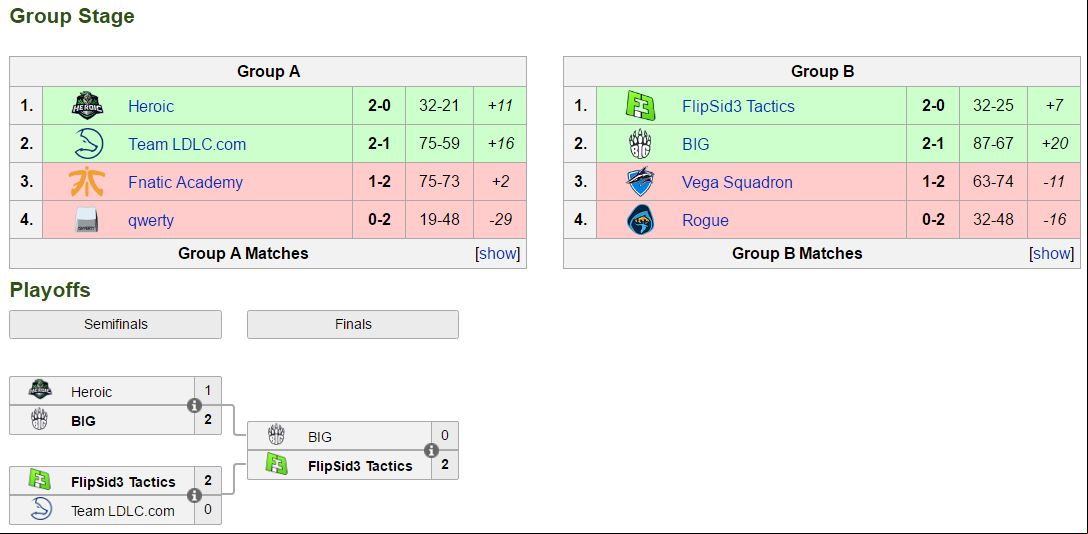Screen dimensions: 1088x534
Task: Click the BIG logo in Group B table
Action: pos(640,144)
